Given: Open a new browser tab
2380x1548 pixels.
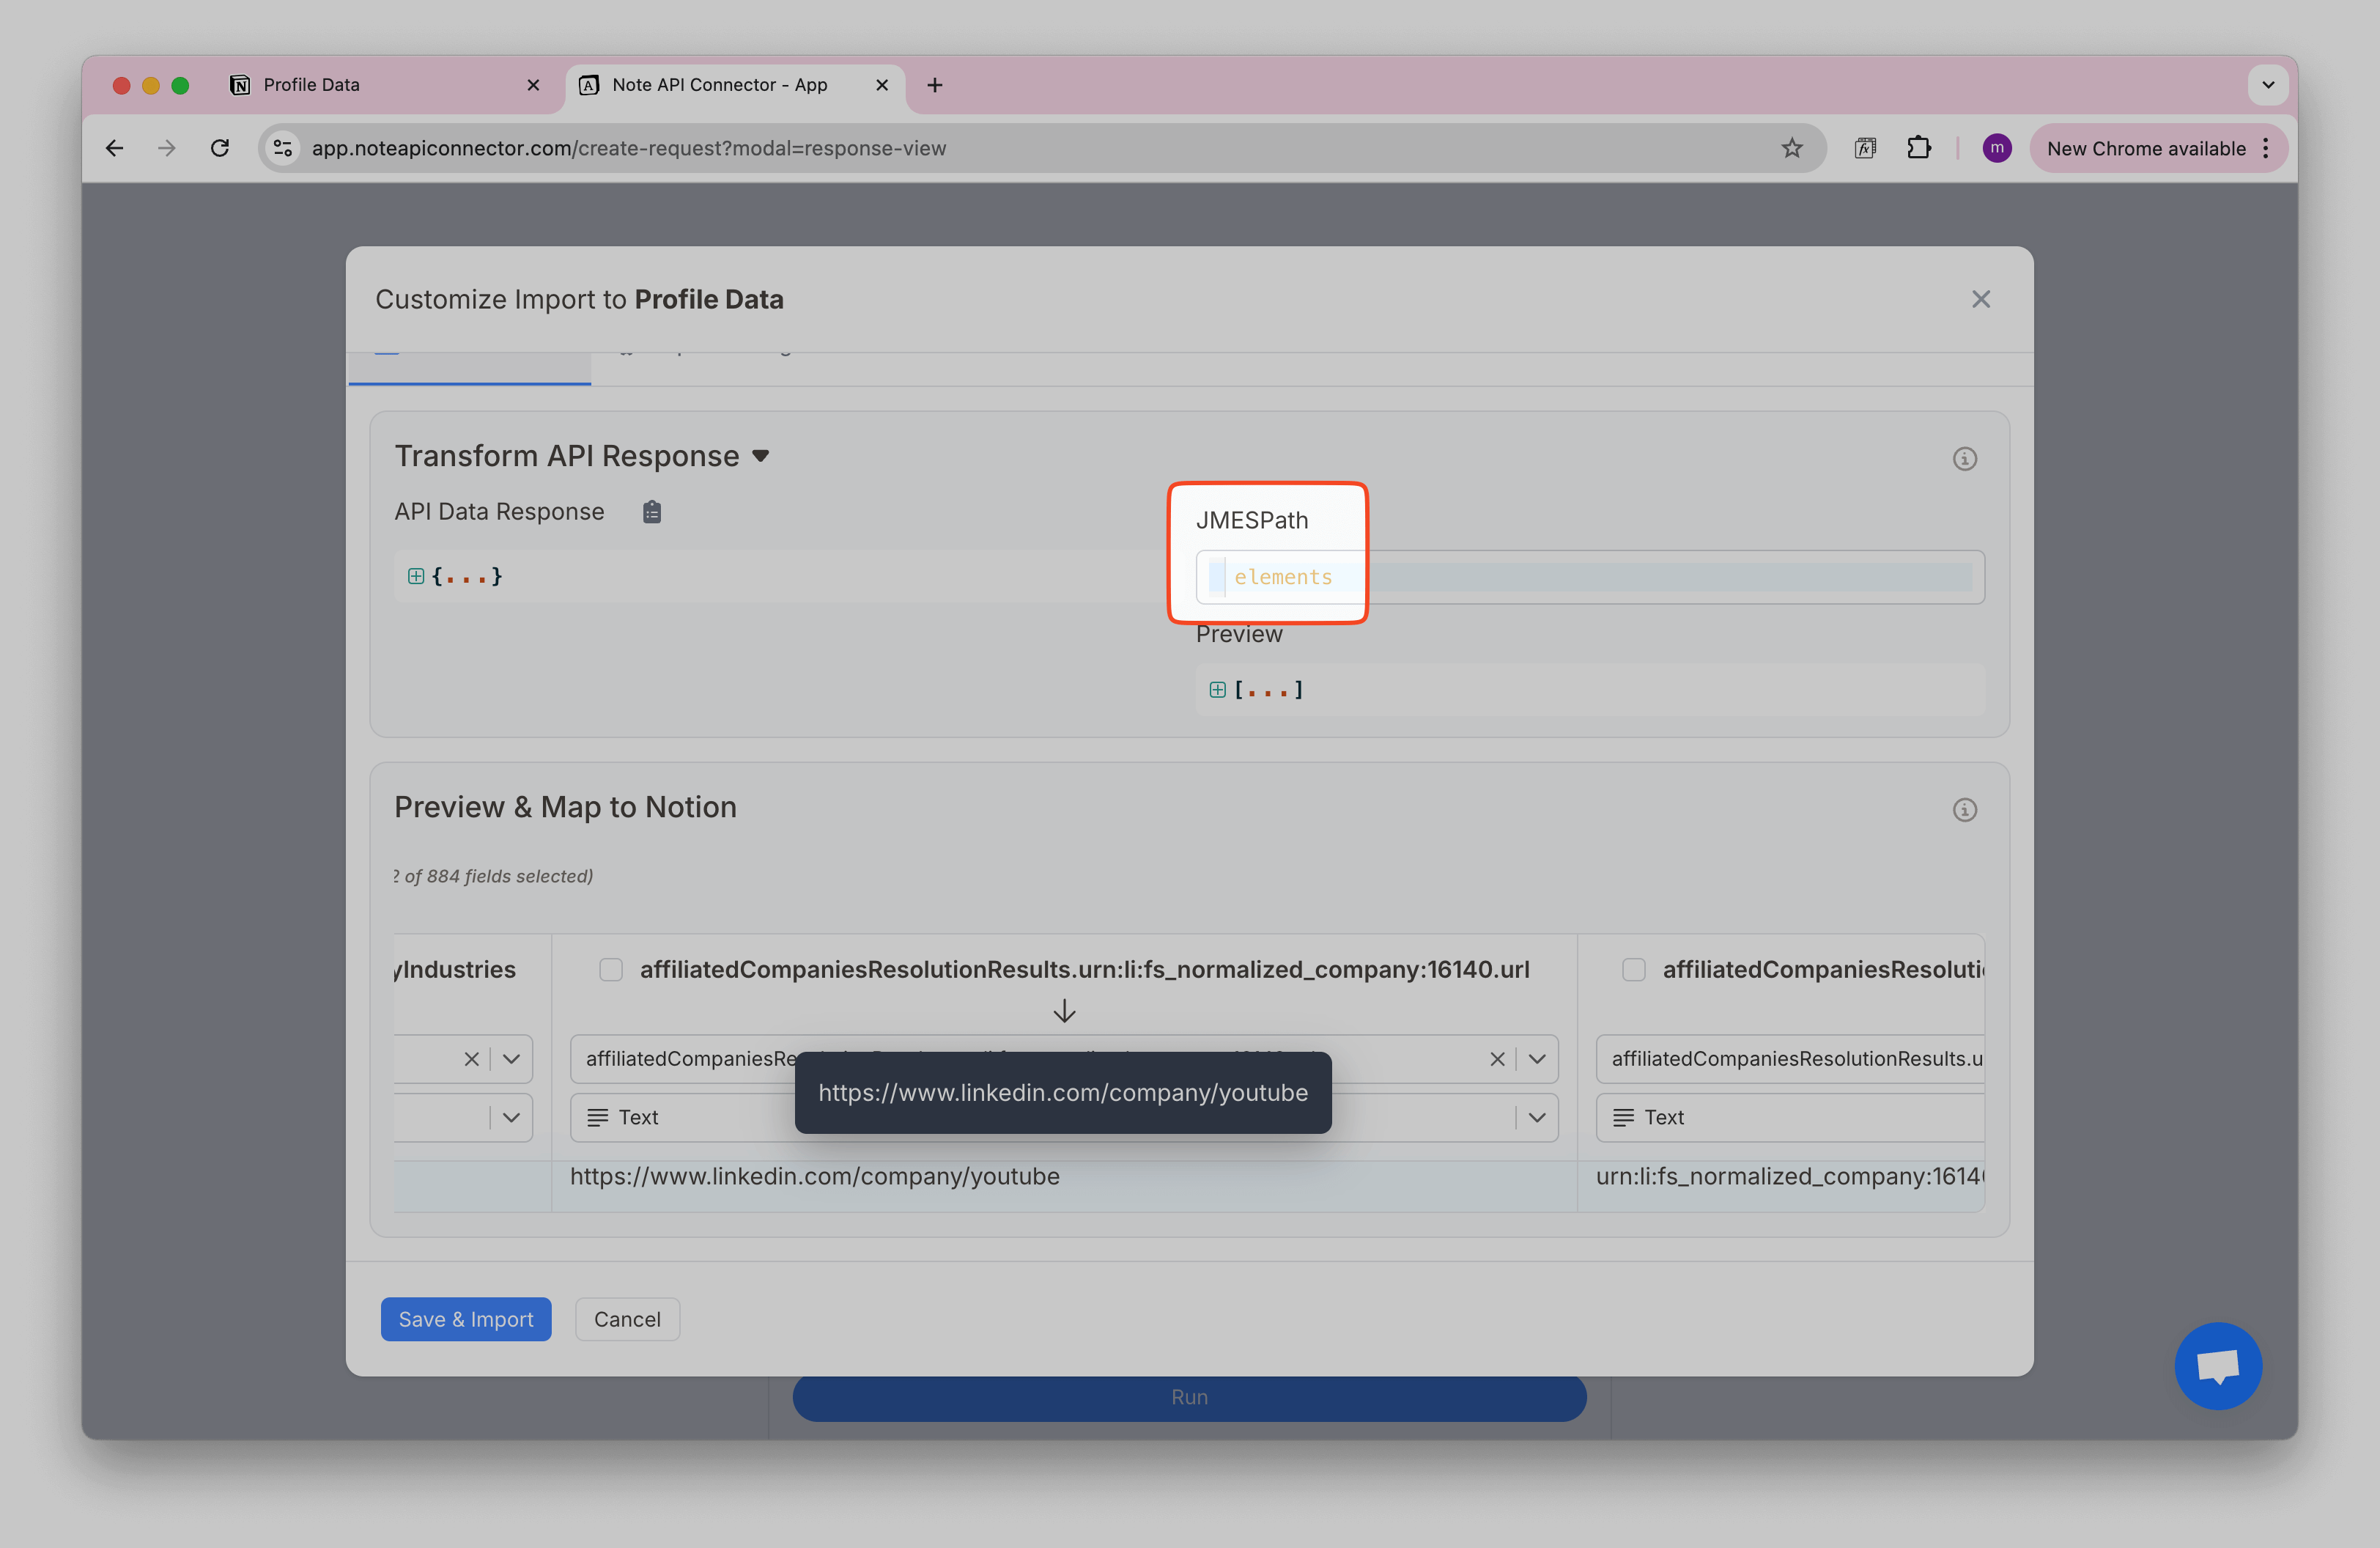Looking at the screenshot, I should (x=934, y=85).
